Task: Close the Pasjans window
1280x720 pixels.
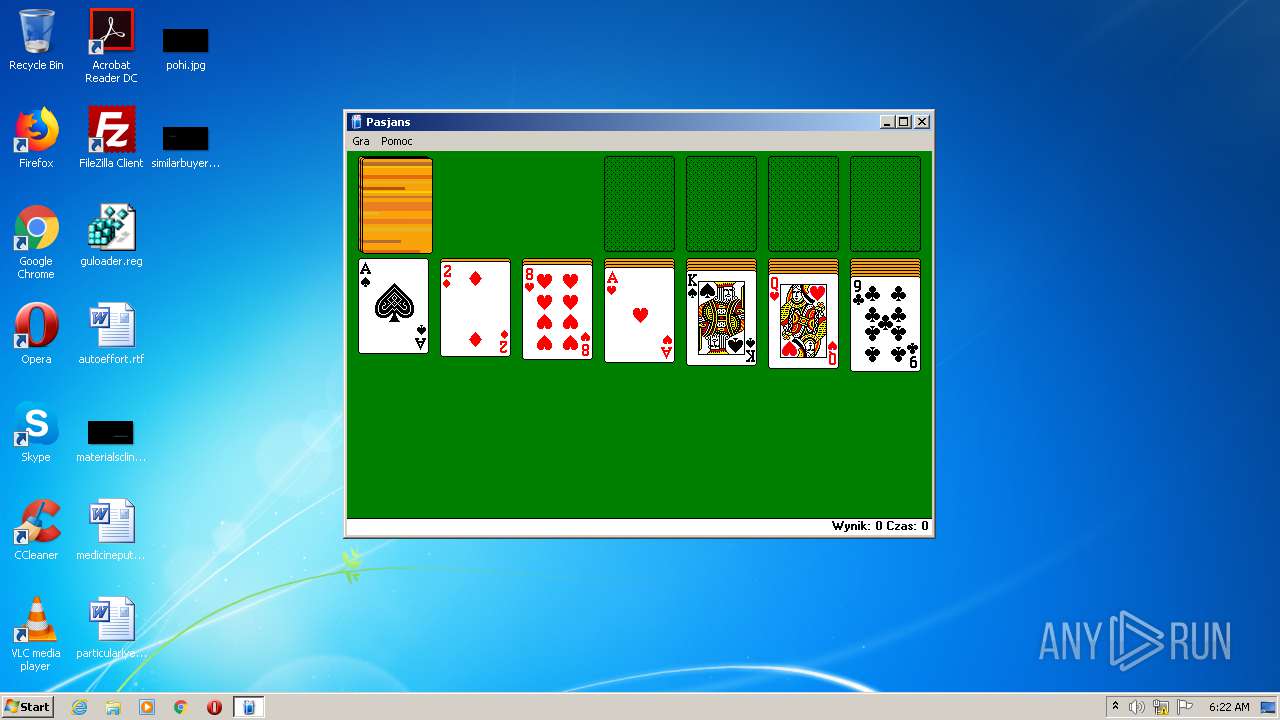Action: point(922,122)
